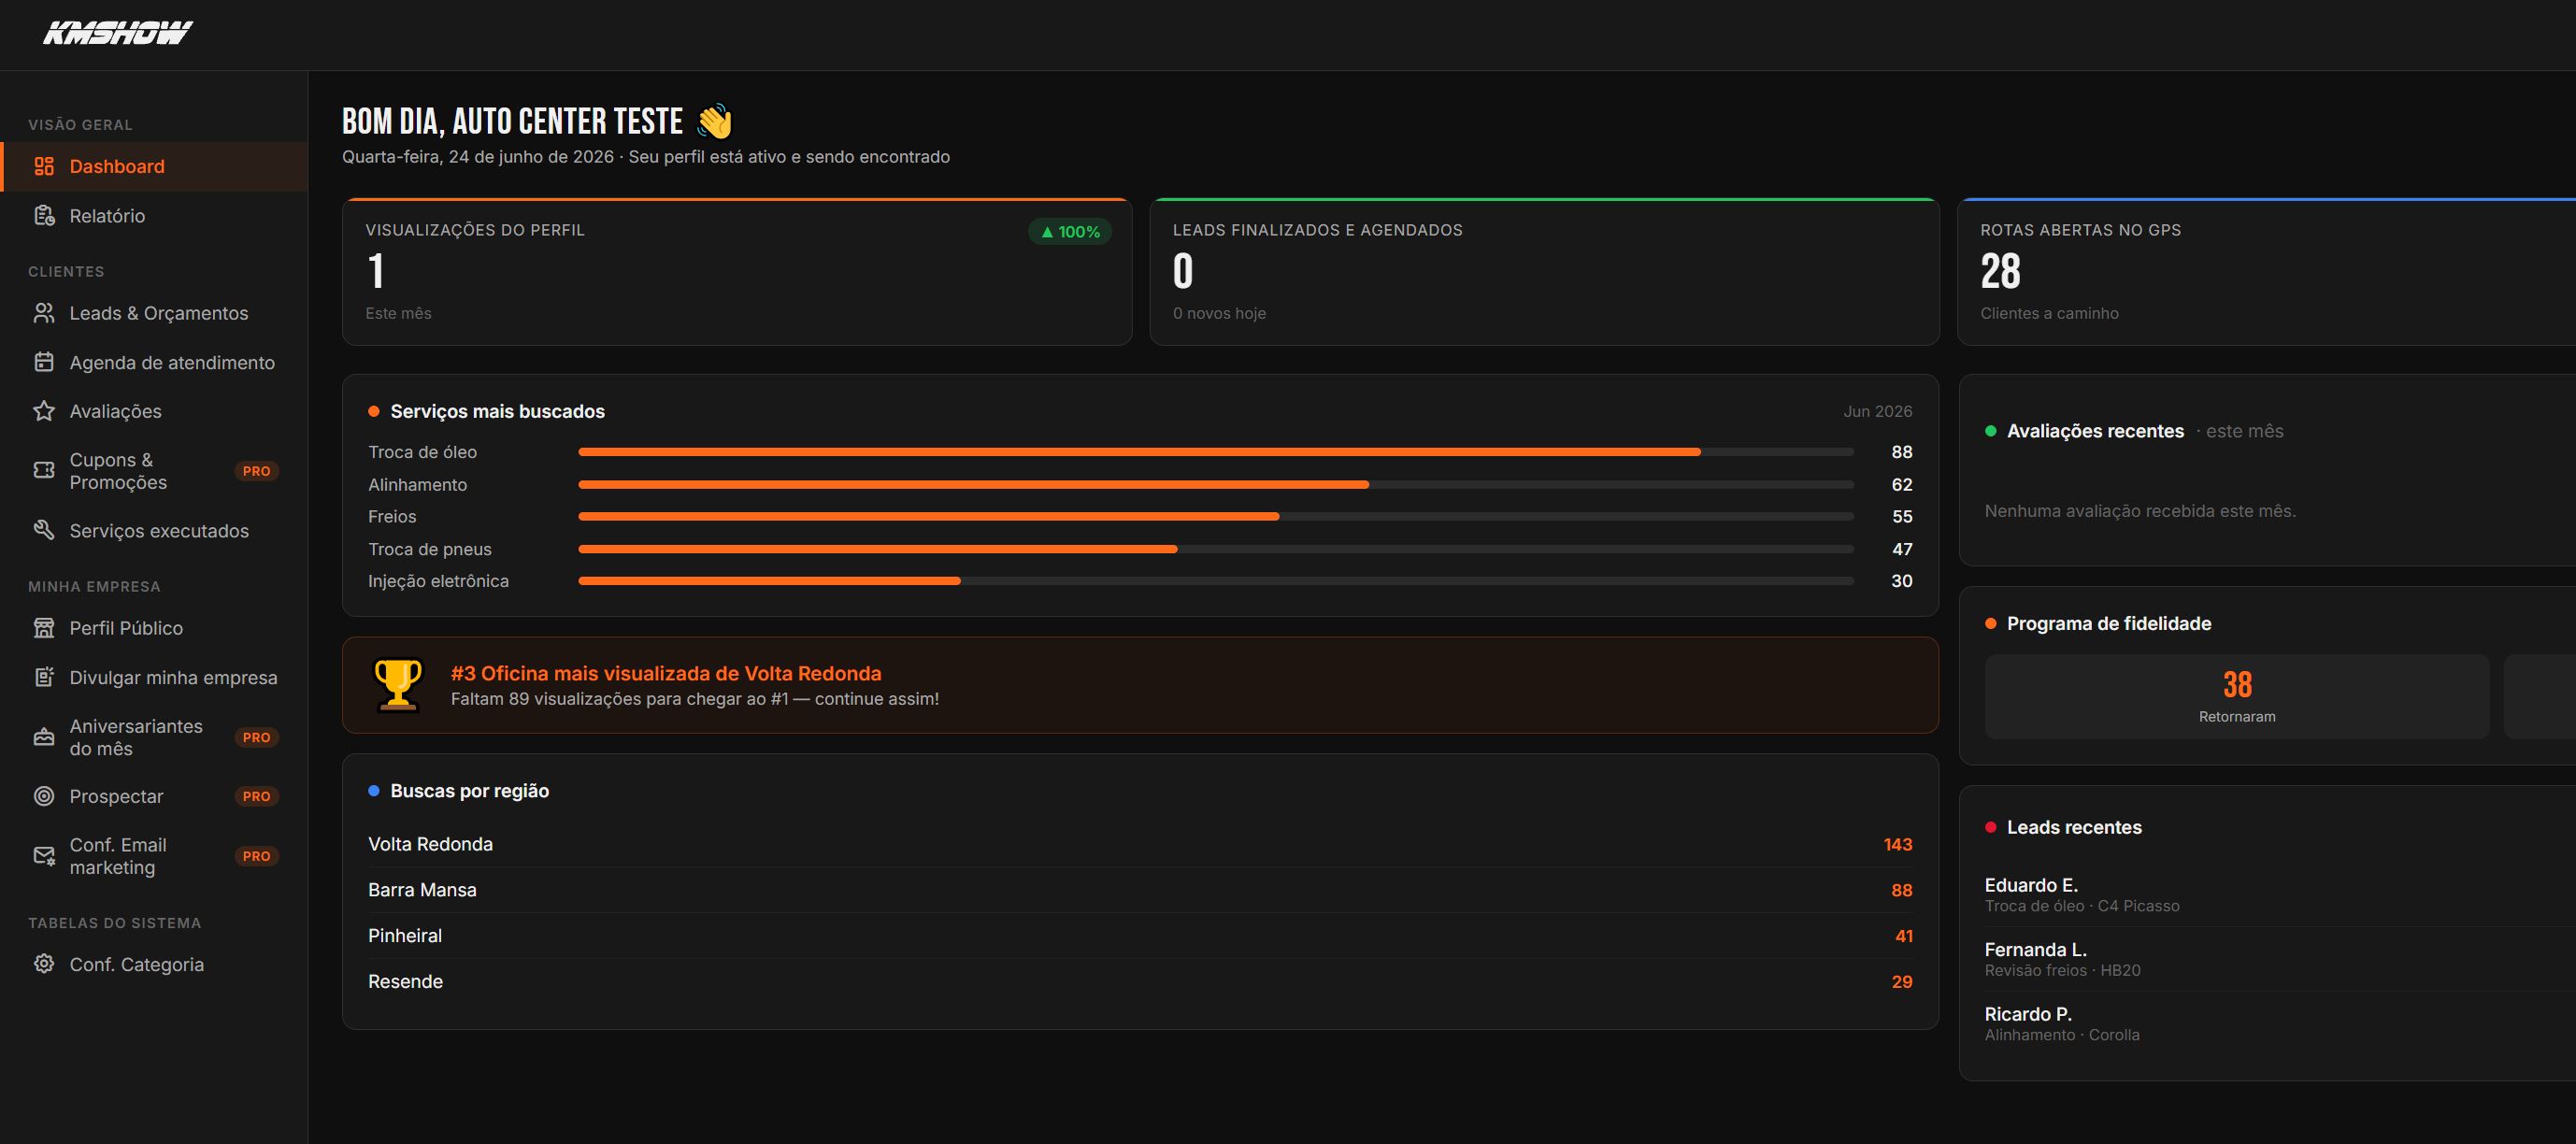Click PRO badge beside Cupons & Promoções

pos(256,471)
